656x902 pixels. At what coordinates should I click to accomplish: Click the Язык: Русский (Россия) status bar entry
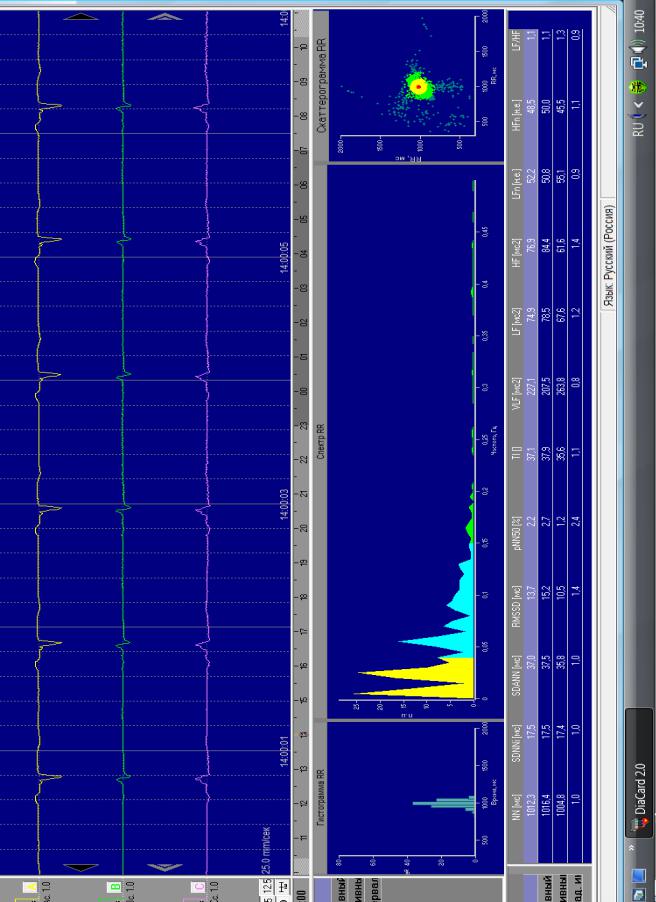pos(609,255)
